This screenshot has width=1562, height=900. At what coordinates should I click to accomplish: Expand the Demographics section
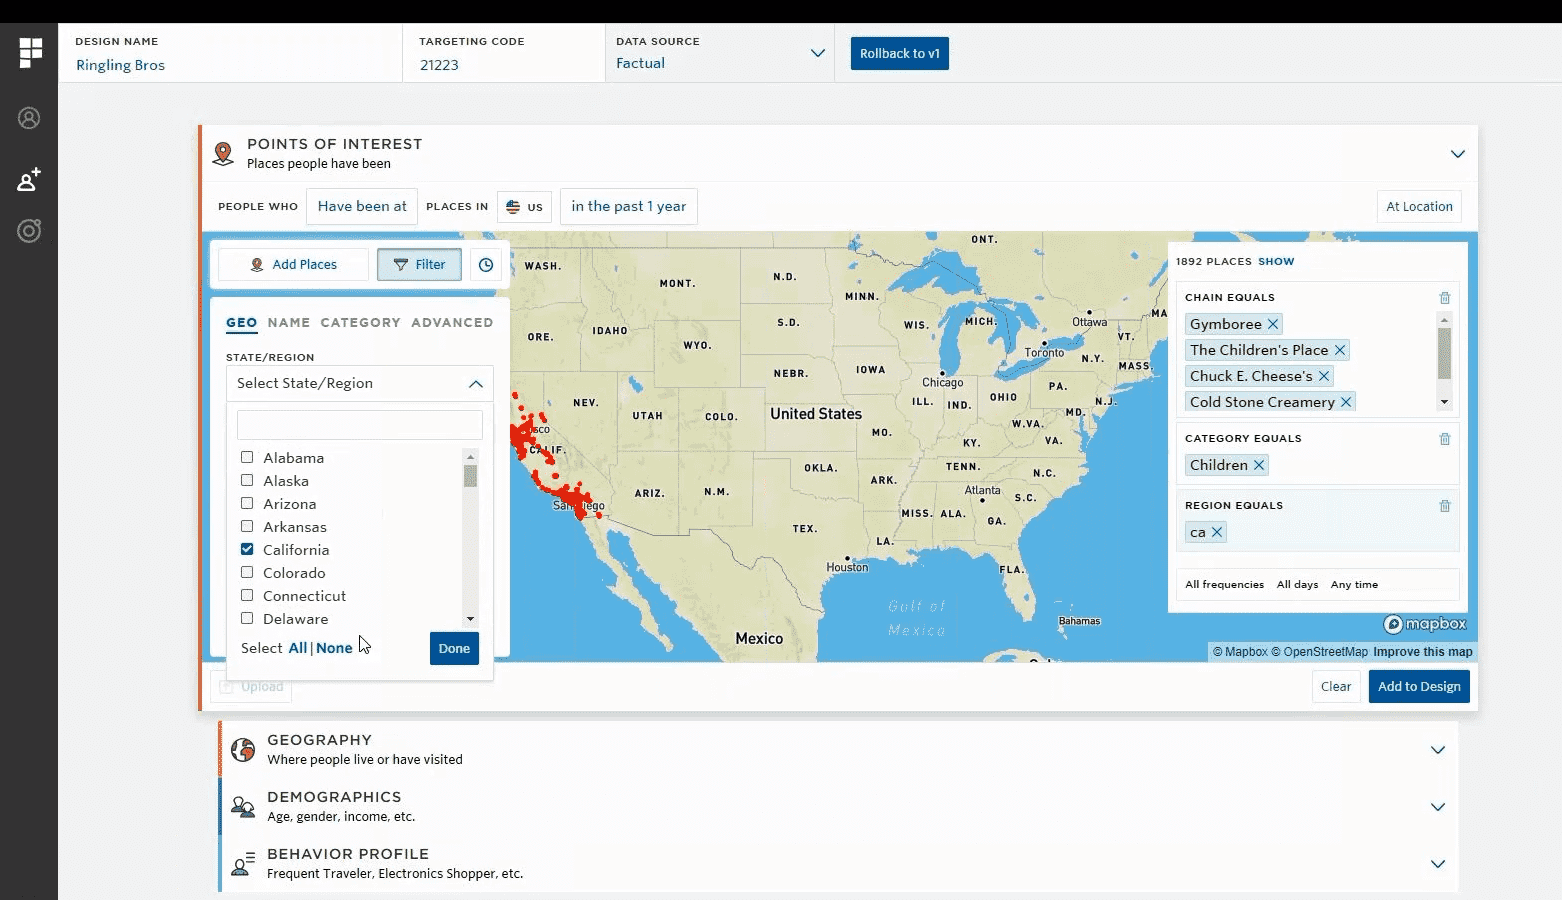click(x=1438, y=807)
